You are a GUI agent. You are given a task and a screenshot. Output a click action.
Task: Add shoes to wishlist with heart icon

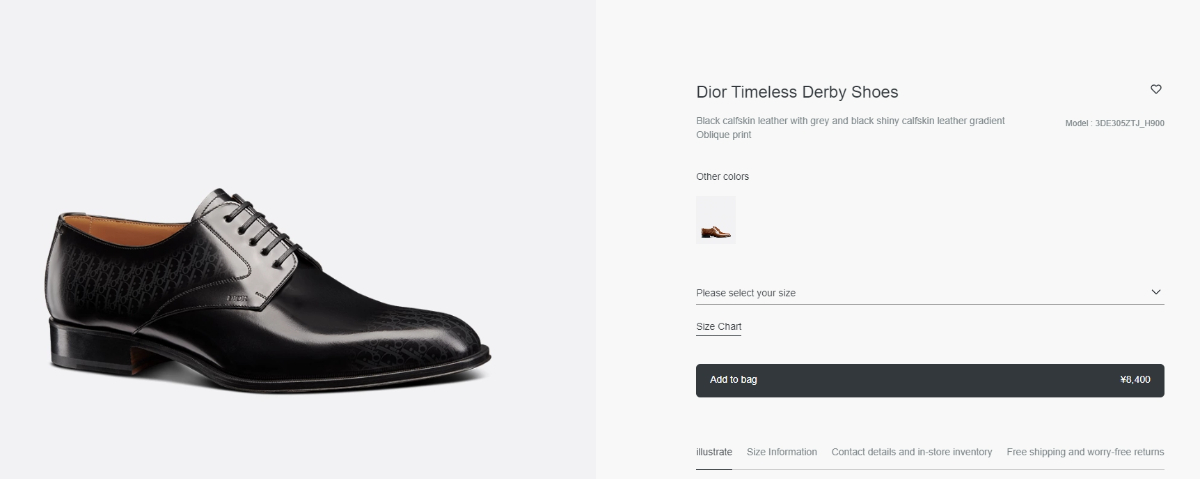tap(1156, 89)
